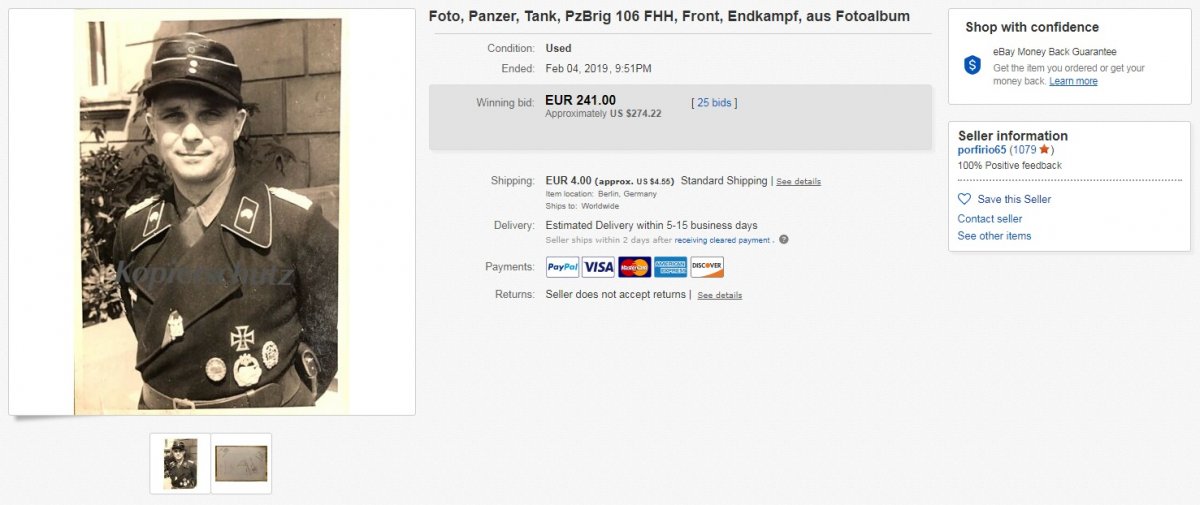The height and width of the screenshot is (505, 1200).
Task: Open shipping See details link
Action: click(x=798, y=182)
